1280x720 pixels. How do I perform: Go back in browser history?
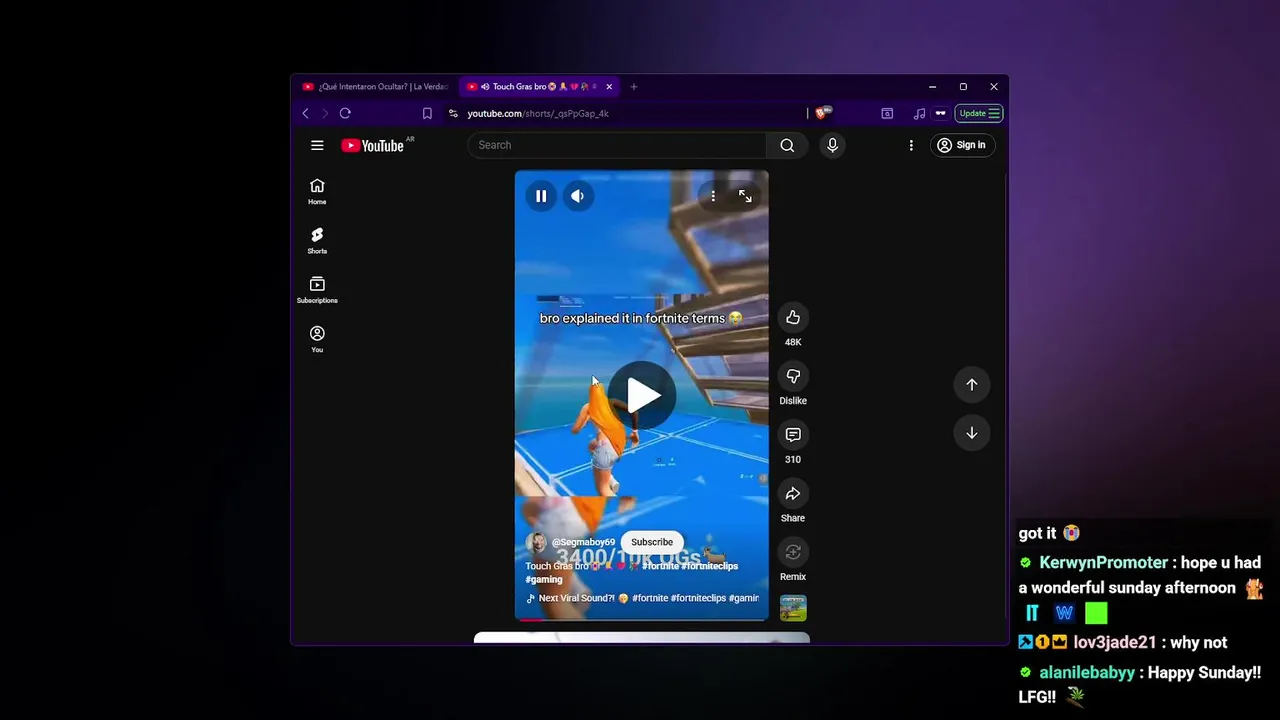tap(306, 114)
